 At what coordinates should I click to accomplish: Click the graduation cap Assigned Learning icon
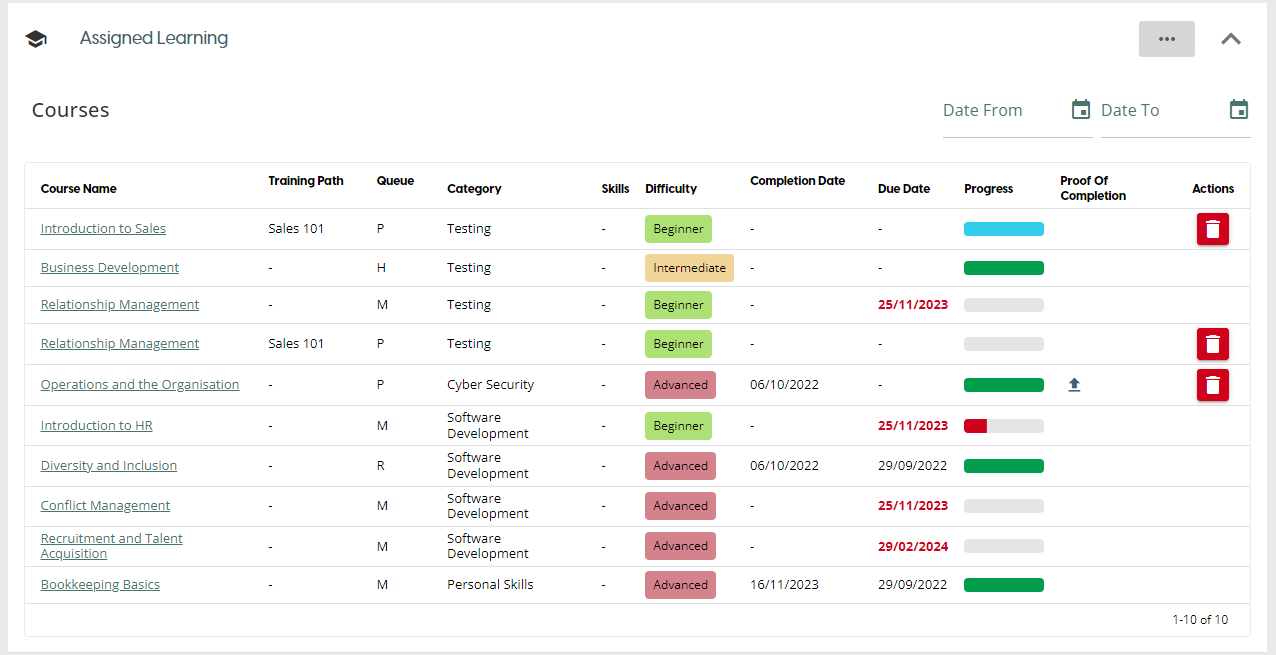[36, 39]
